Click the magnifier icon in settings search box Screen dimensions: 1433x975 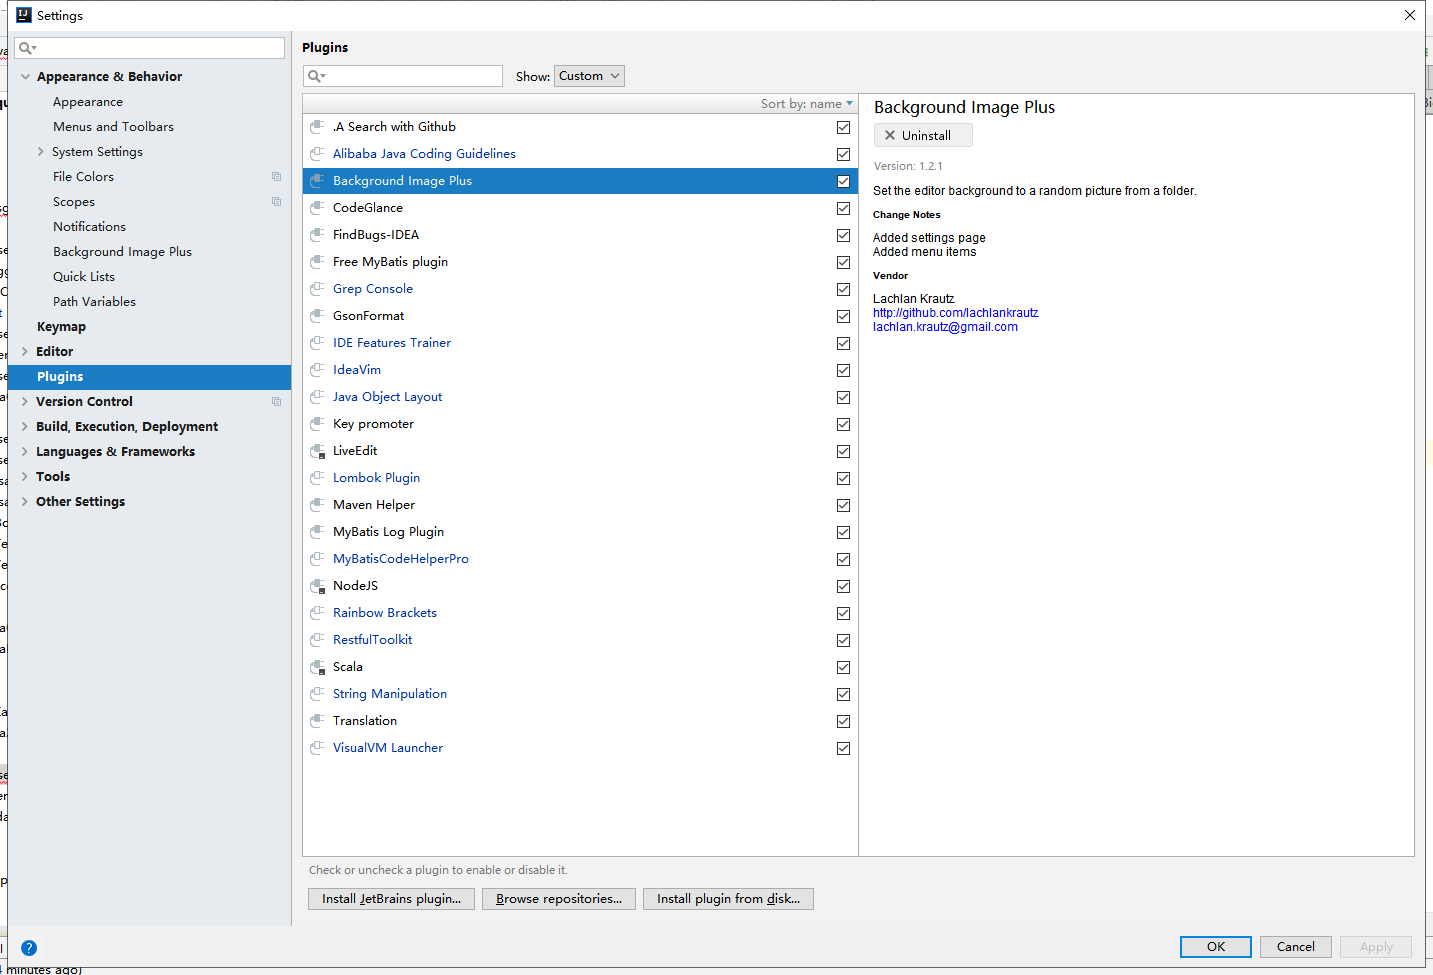[27, 48]
